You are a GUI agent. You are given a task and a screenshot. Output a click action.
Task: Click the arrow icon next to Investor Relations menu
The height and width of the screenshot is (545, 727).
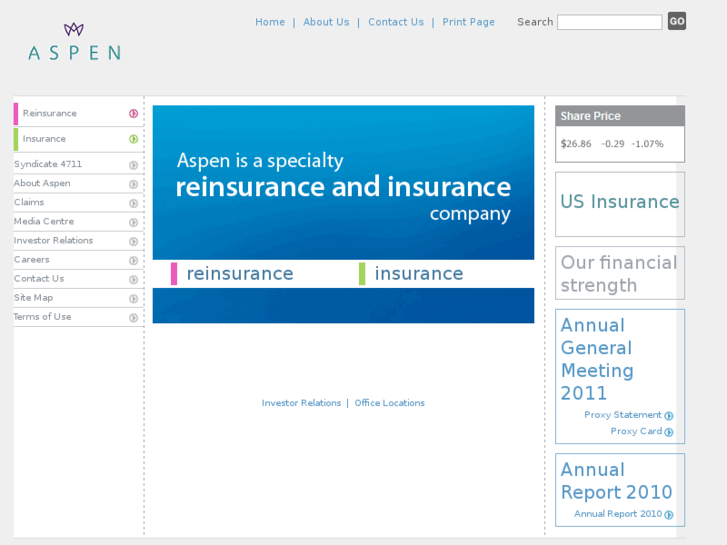[x=134, y=241]
